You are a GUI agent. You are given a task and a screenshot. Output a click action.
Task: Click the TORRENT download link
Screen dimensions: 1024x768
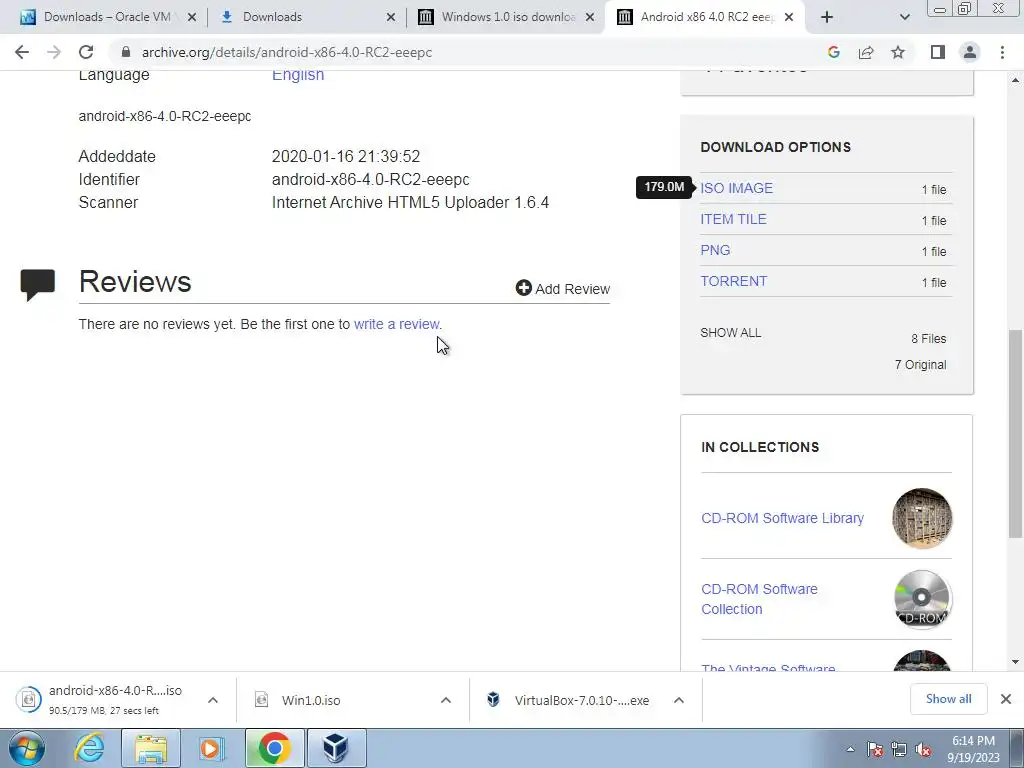point(733,281)
